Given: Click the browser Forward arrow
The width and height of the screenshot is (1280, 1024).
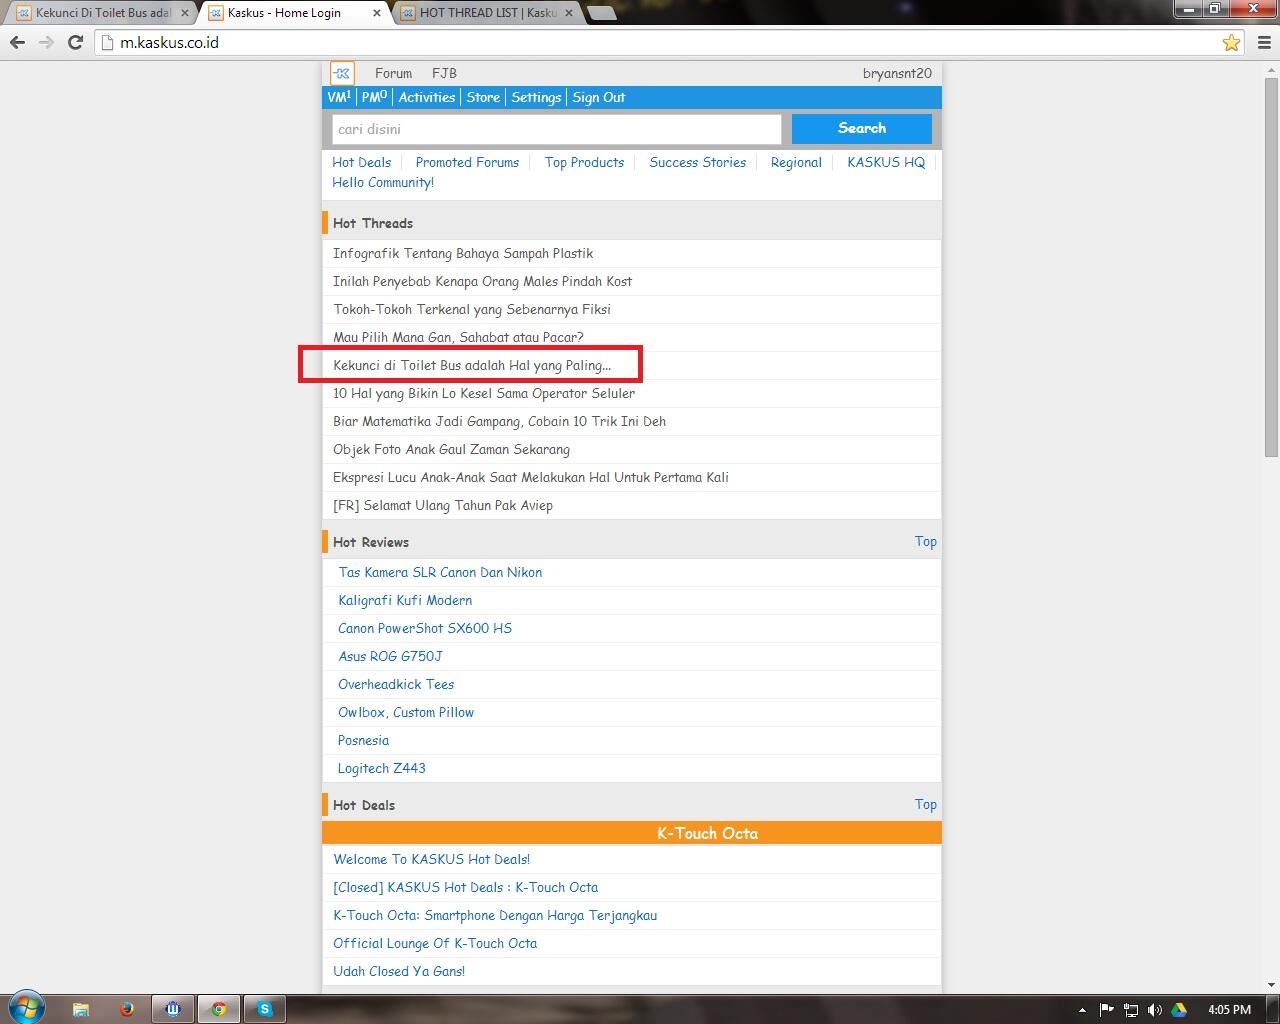Looking at the screenshot, I should [46, 42].
